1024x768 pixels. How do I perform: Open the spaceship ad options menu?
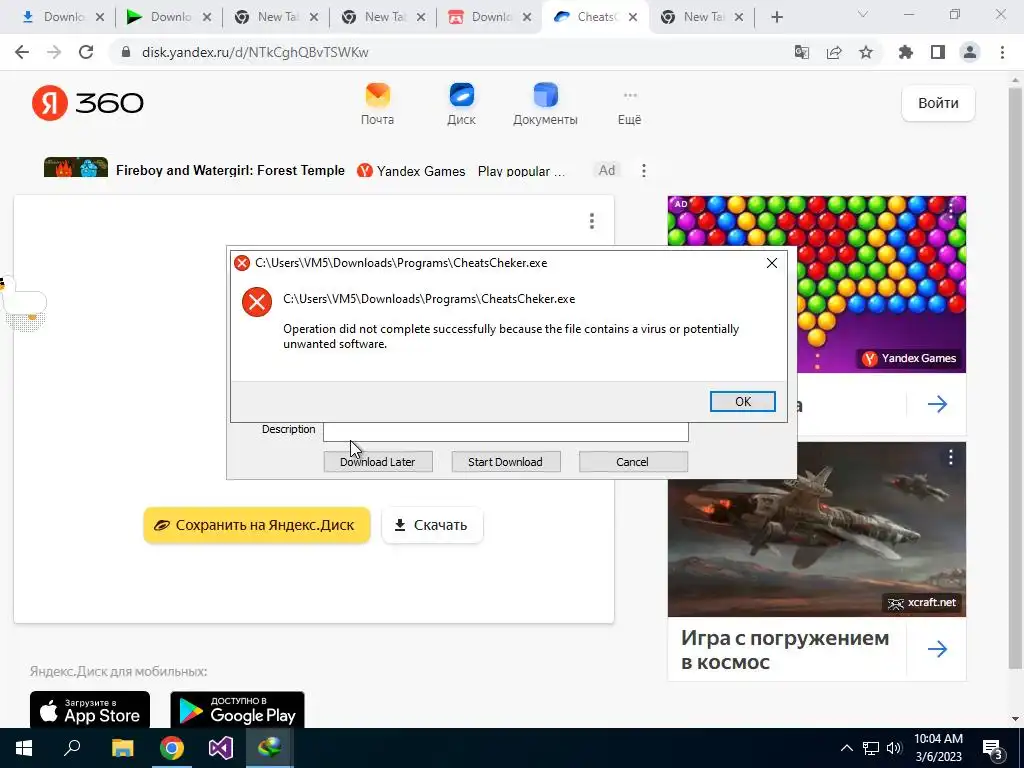951,458
